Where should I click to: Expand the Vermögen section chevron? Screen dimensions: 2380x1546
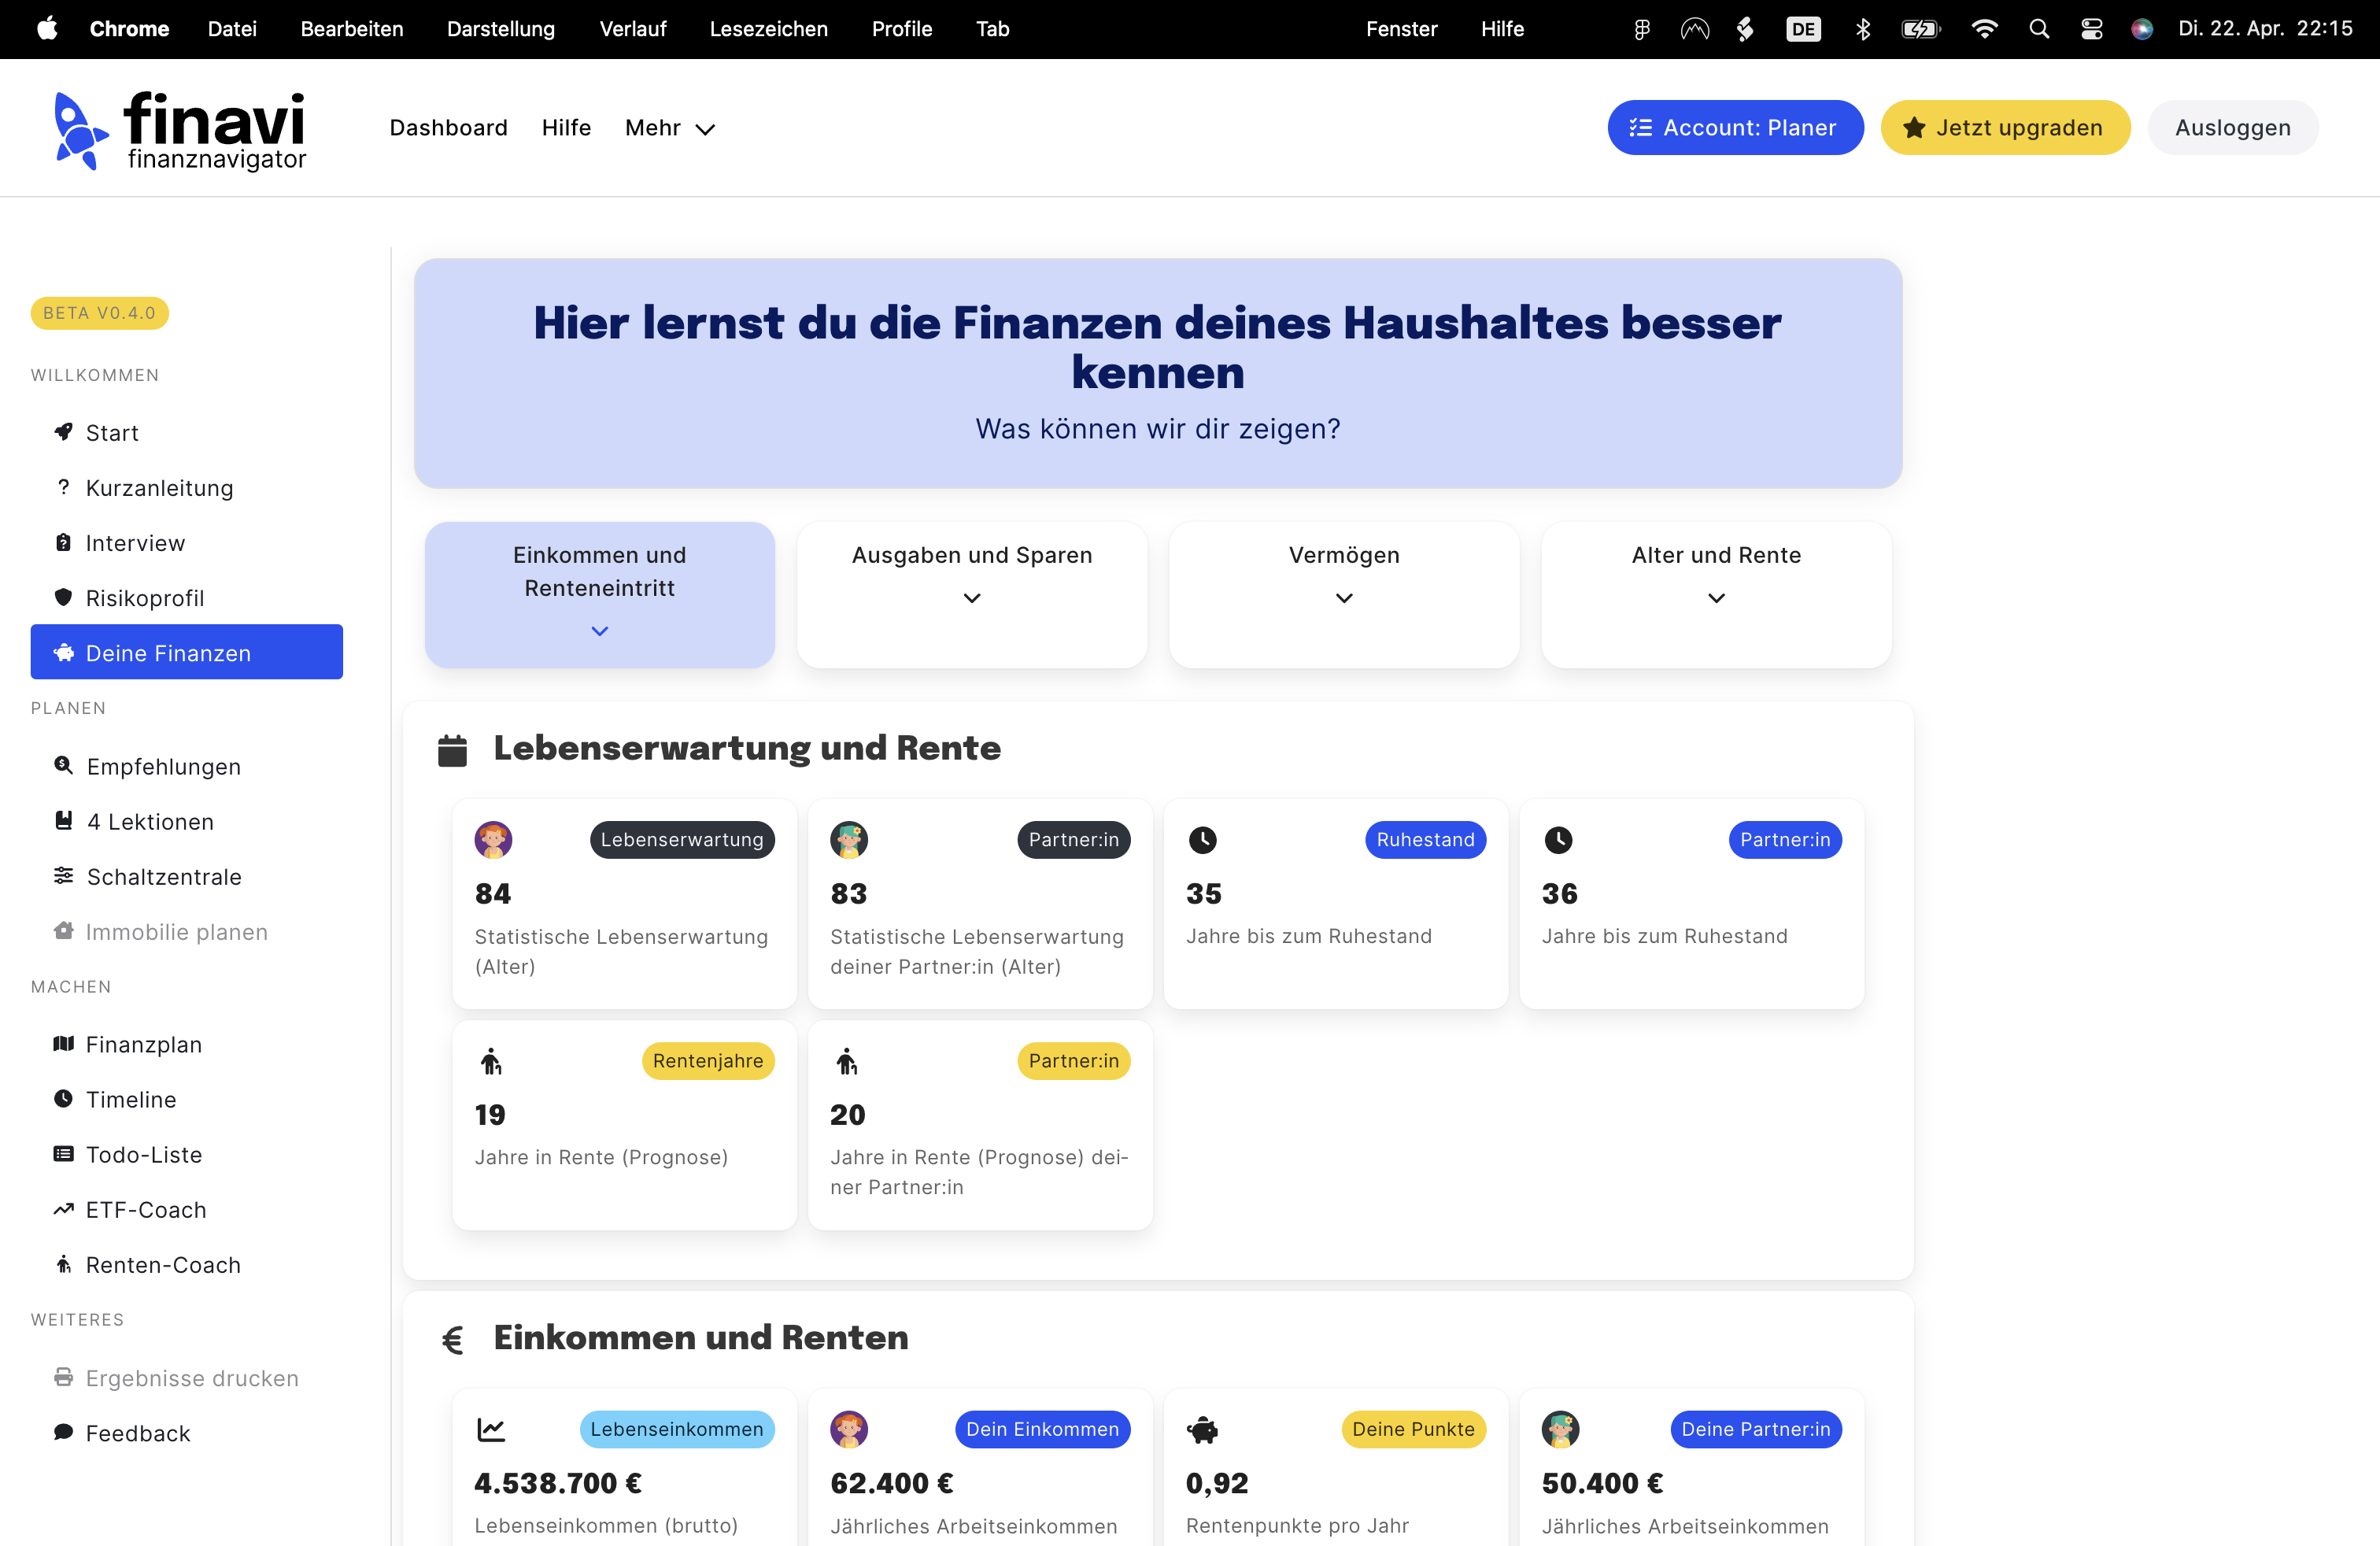coord(1344,598)
